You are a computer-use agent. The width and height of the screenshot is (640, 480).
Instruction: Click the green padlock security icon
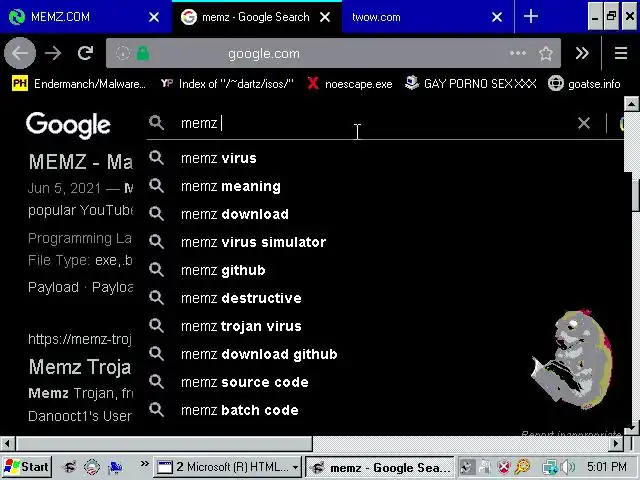[x=143, y=53]
